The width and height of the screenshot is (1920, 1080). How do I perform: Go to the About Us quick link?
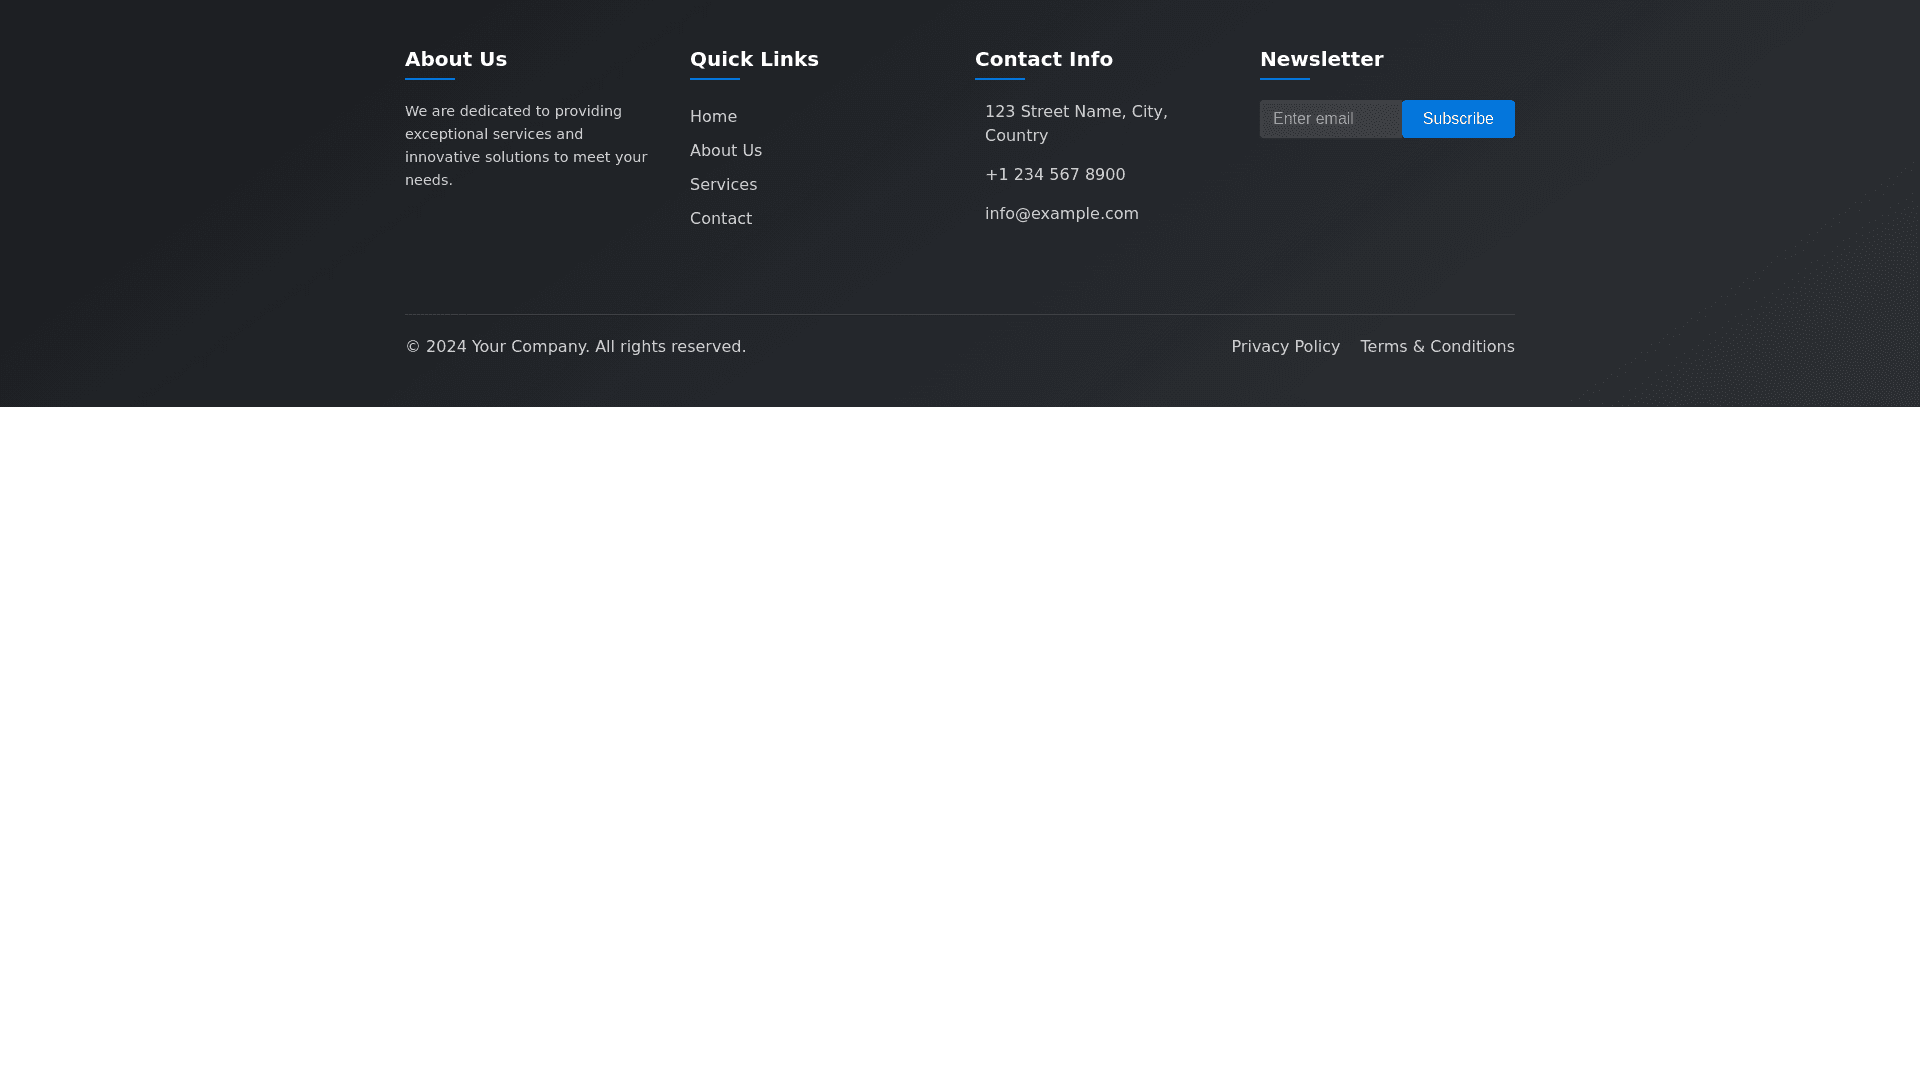click(x=725, y=151)
